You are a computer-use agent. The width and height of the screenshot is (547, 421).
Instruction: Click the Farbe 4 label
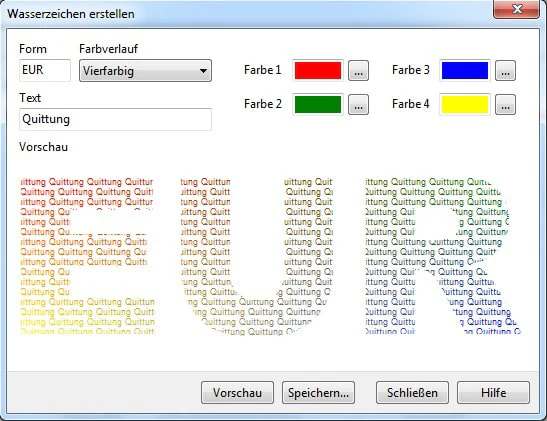click(411, 104)
